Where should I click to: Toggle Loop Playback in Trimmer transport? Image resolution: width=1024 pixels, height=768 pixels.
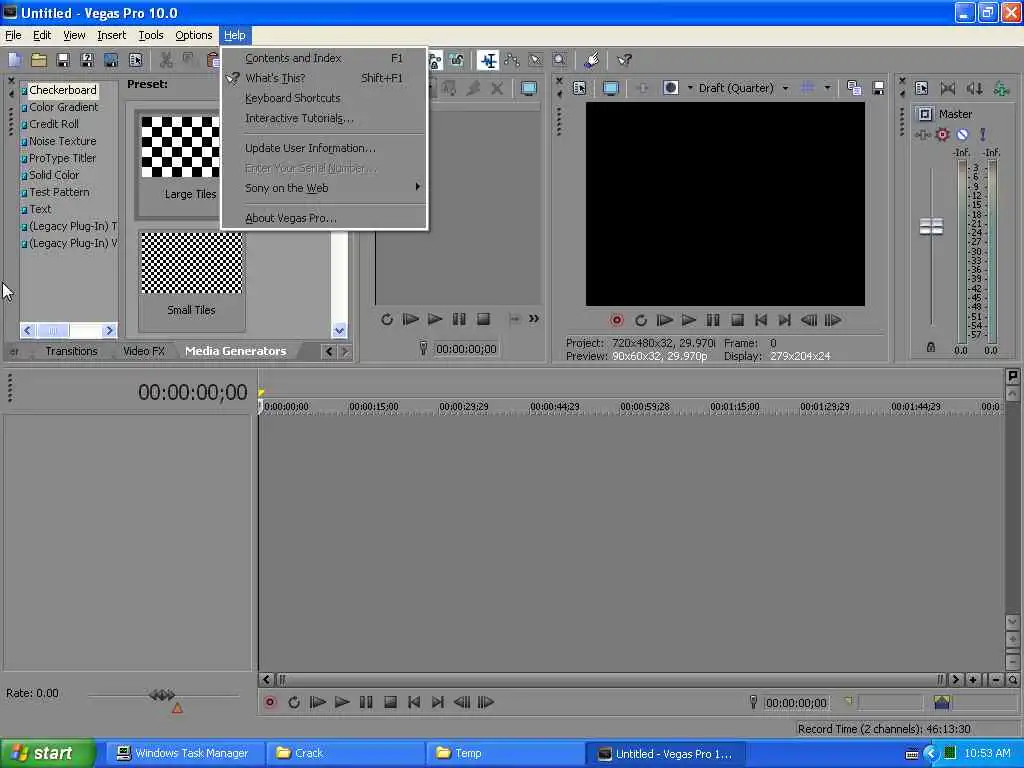(x=387, y=319)
